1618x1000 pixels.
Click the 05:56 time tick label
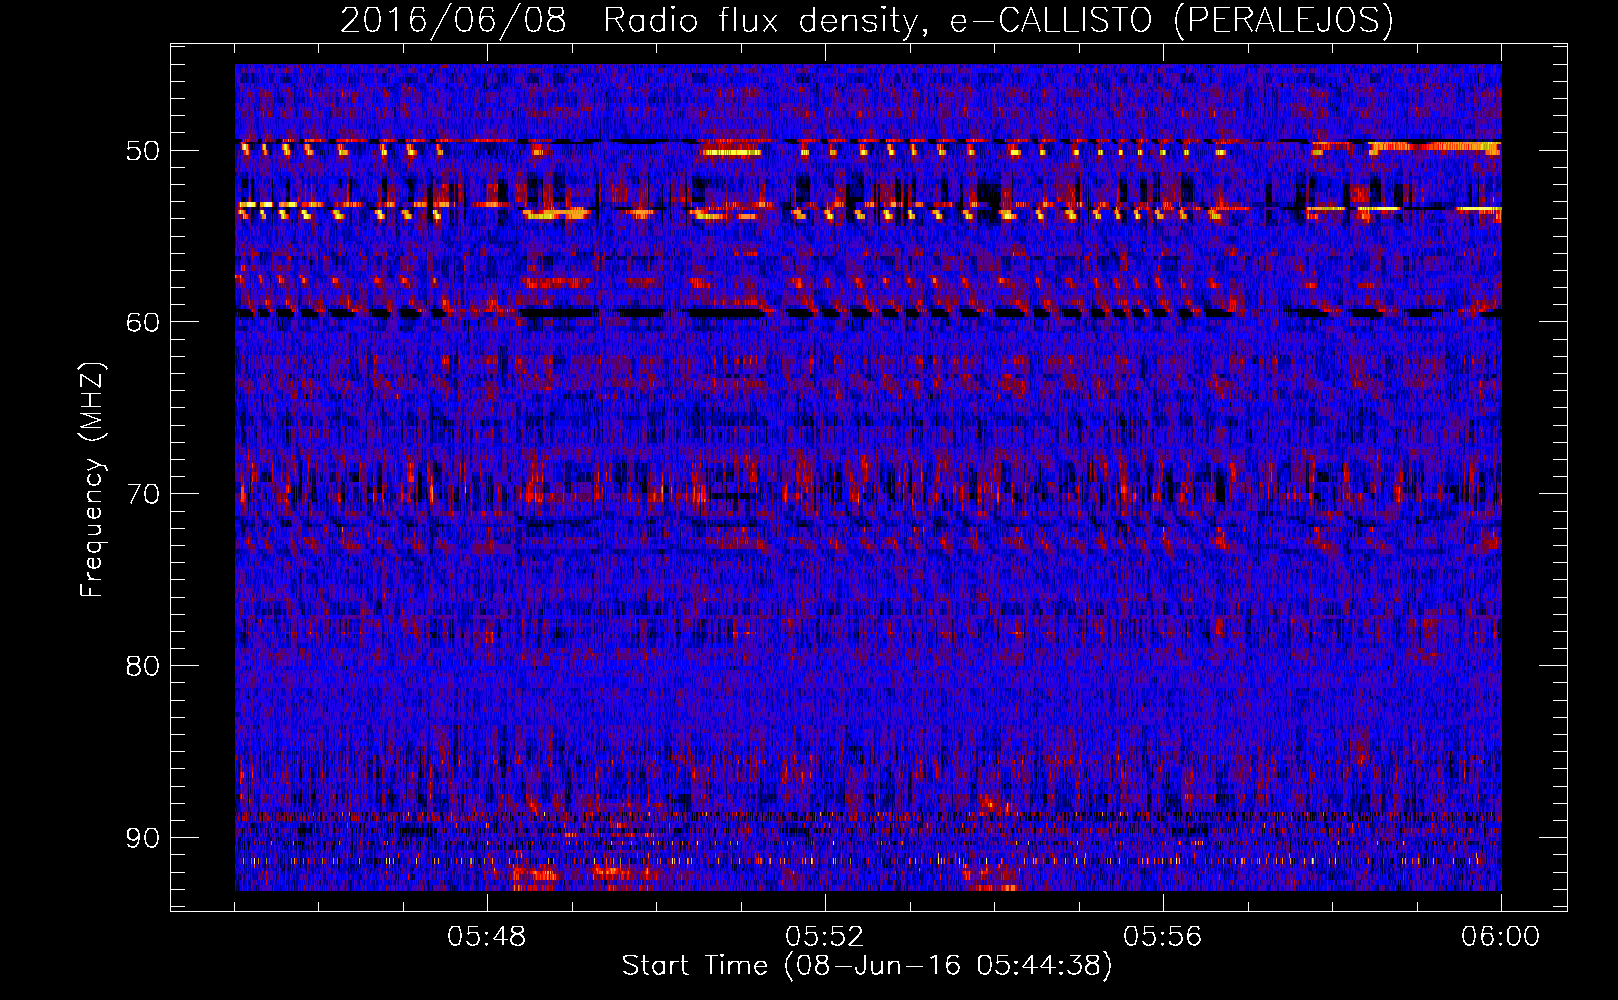[x=1163, y=937]
